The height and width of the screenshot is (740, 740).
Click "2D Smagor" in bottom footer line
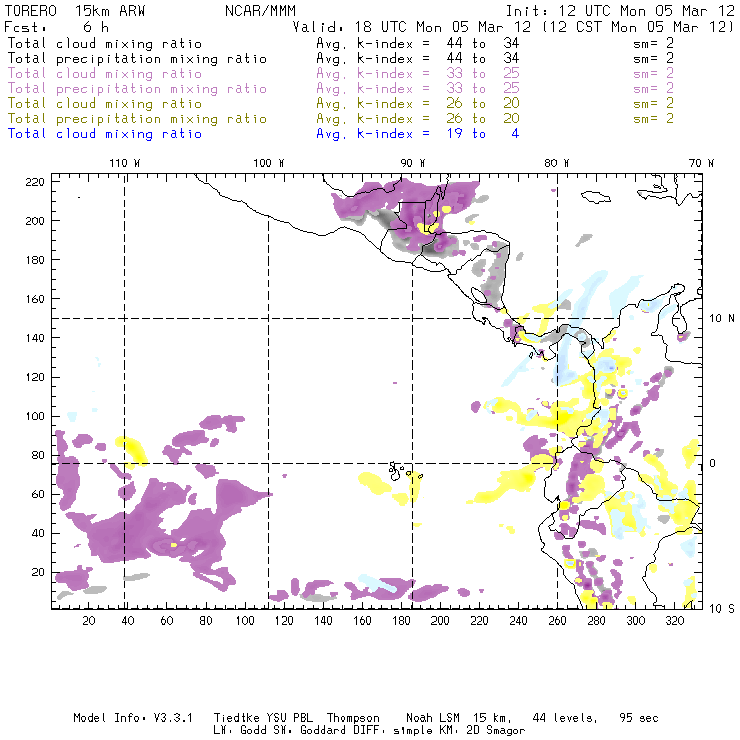[x=496, y=731]
